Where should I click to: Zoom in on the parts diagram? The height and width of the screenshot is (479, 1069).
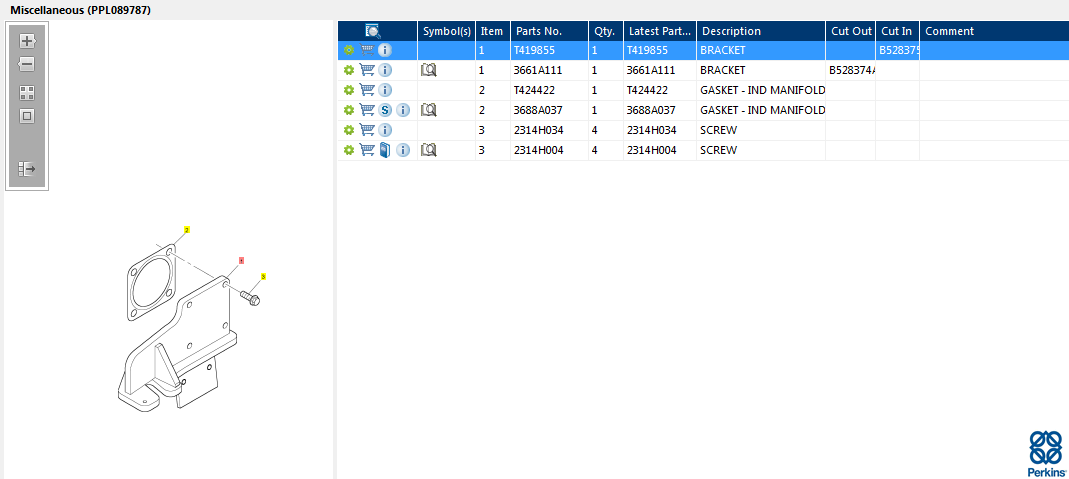(x=27, y=41)
